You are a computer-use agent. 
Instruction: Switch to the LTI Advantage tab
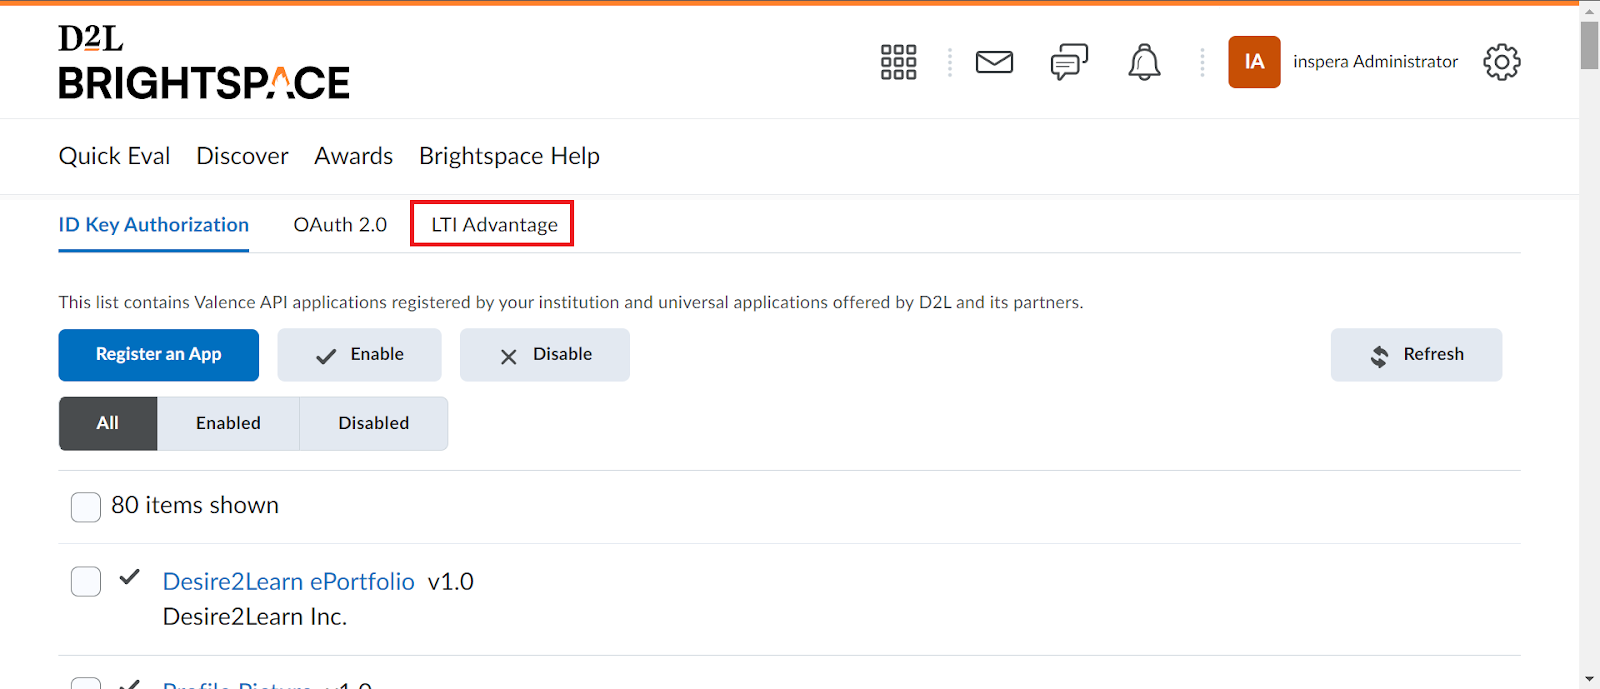[x=494, y=225]
